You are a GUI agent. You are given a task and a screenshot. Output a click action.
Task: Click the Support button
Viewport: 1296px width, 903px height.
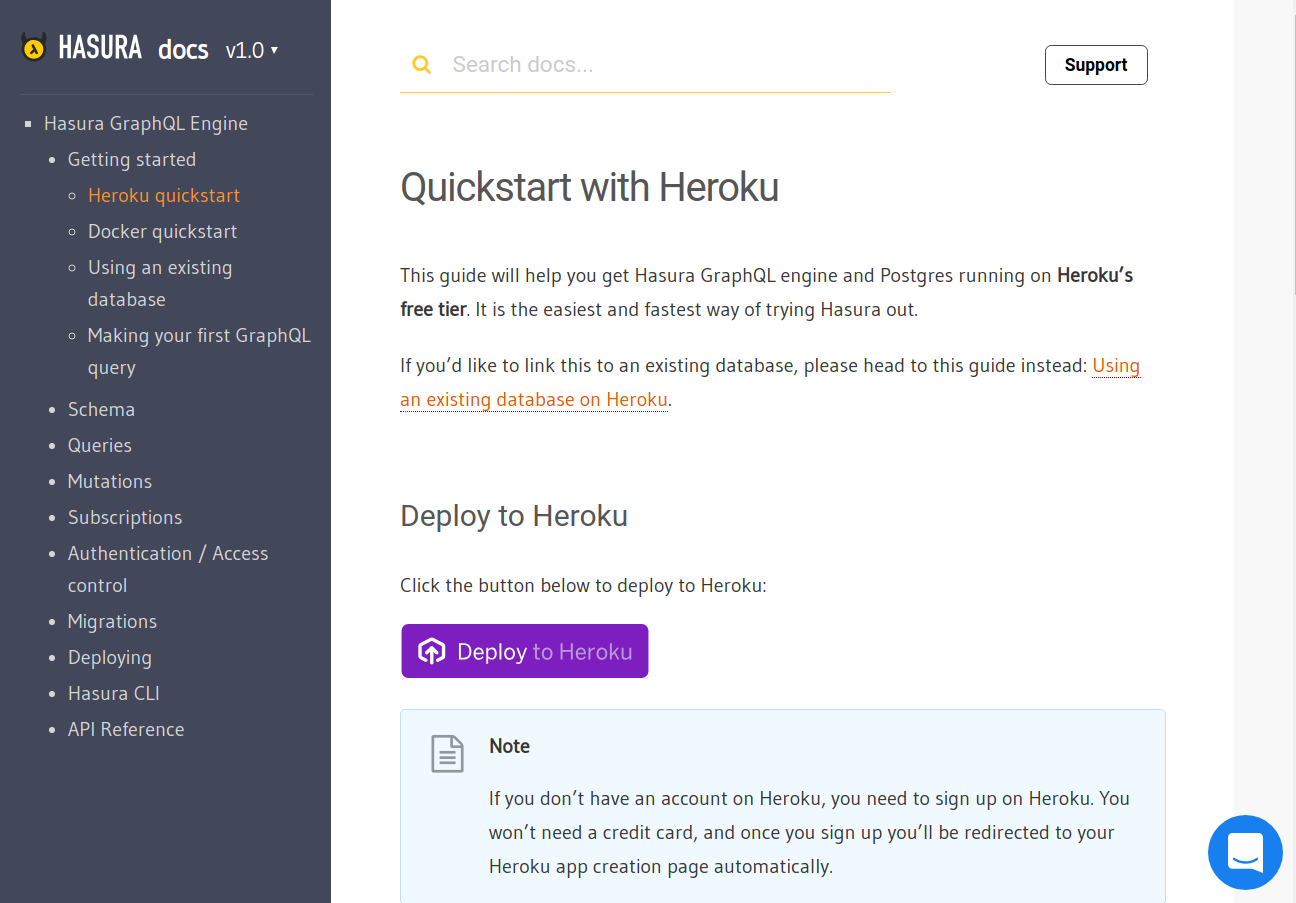pyautogui.click(x=1096, y=65)
